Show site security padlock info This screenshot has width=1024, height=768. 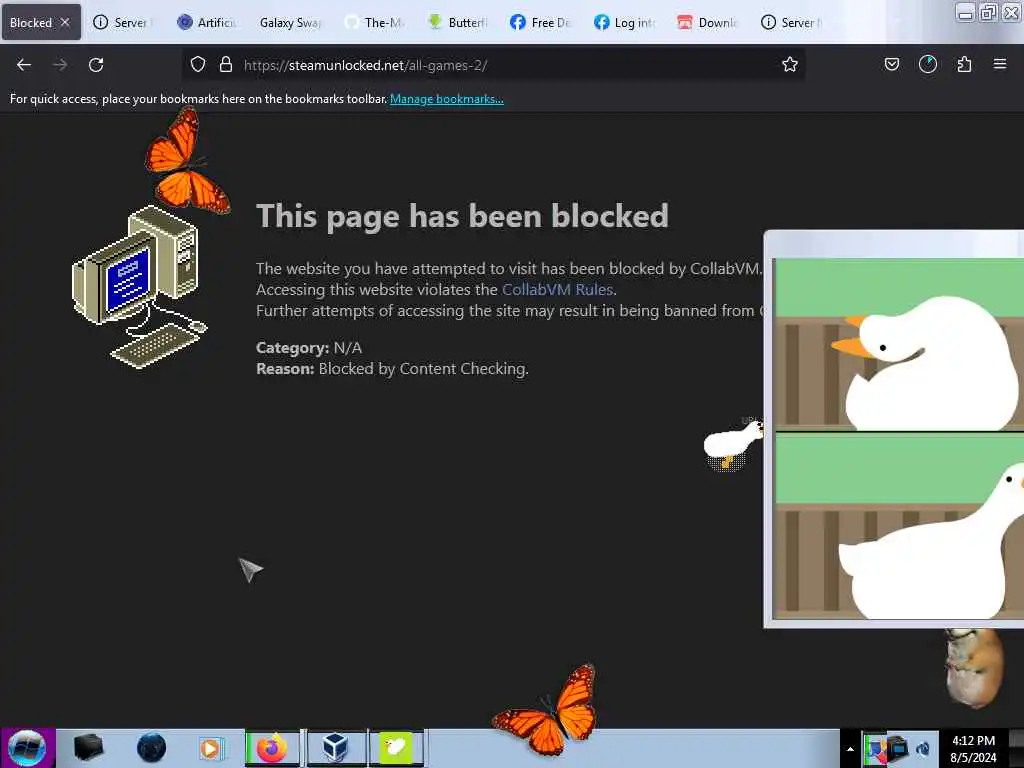pos(226,65)
